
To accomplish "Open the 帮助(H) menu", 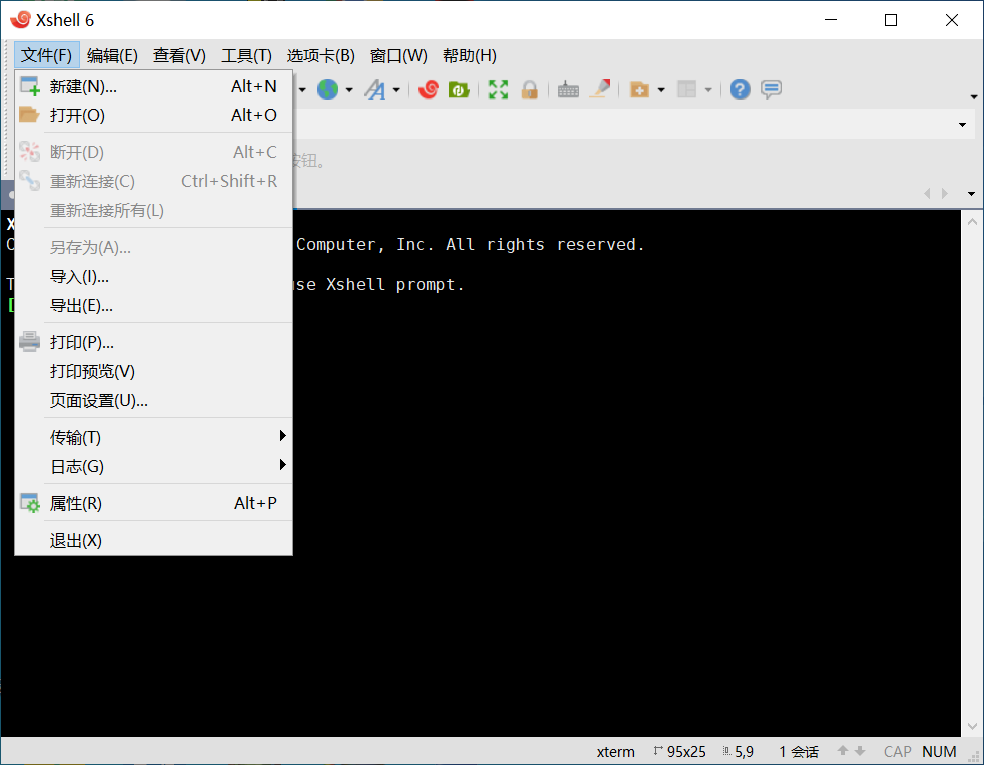I will pyautogui.click(x=469, y=55).
